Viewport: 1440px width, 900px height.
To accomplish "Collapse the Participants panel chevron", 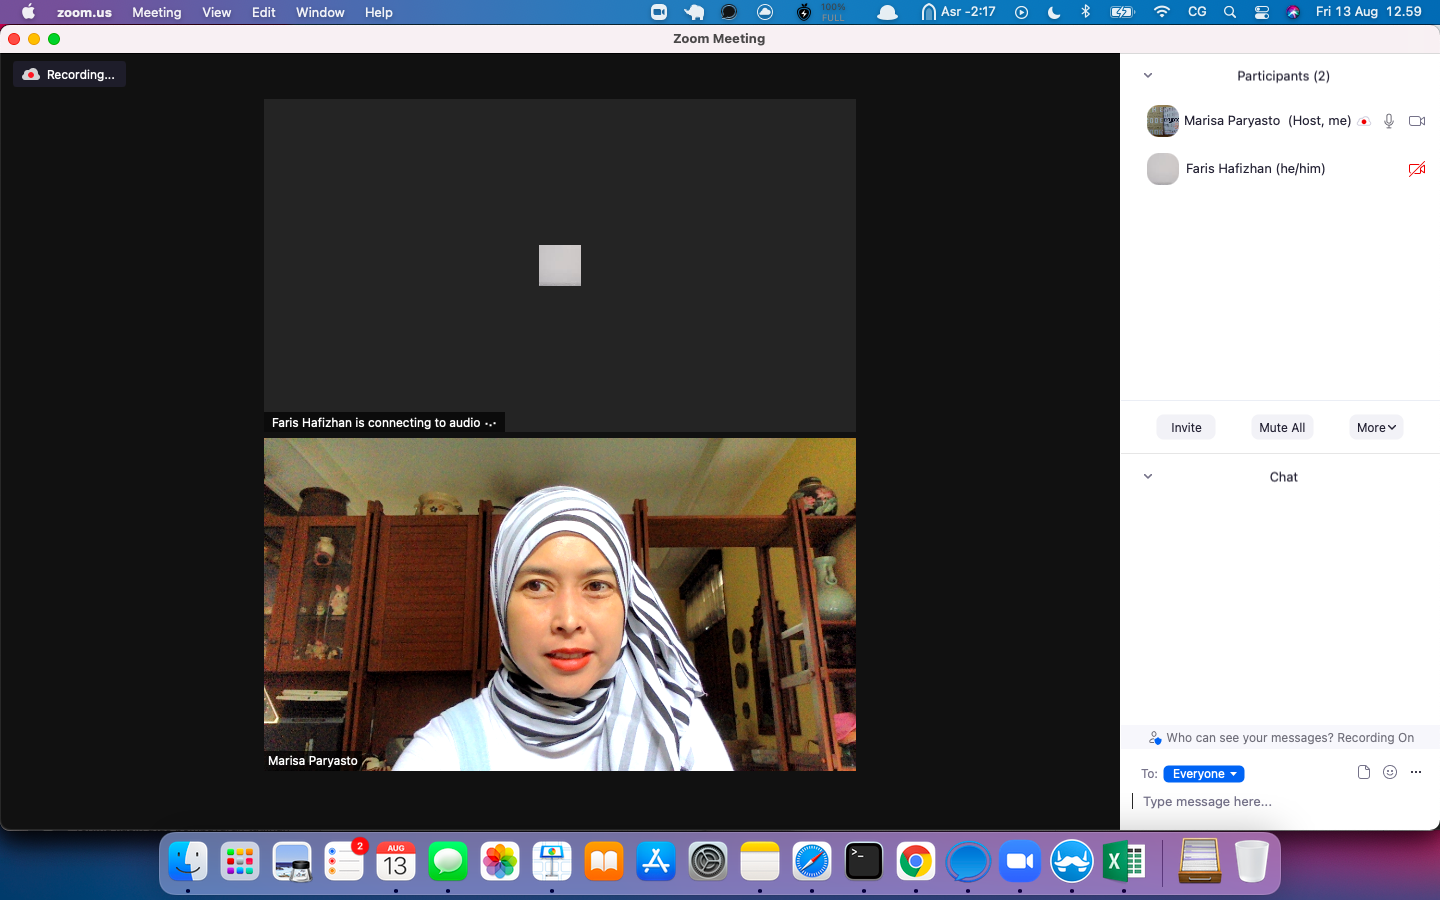I will coord(1148,76).
